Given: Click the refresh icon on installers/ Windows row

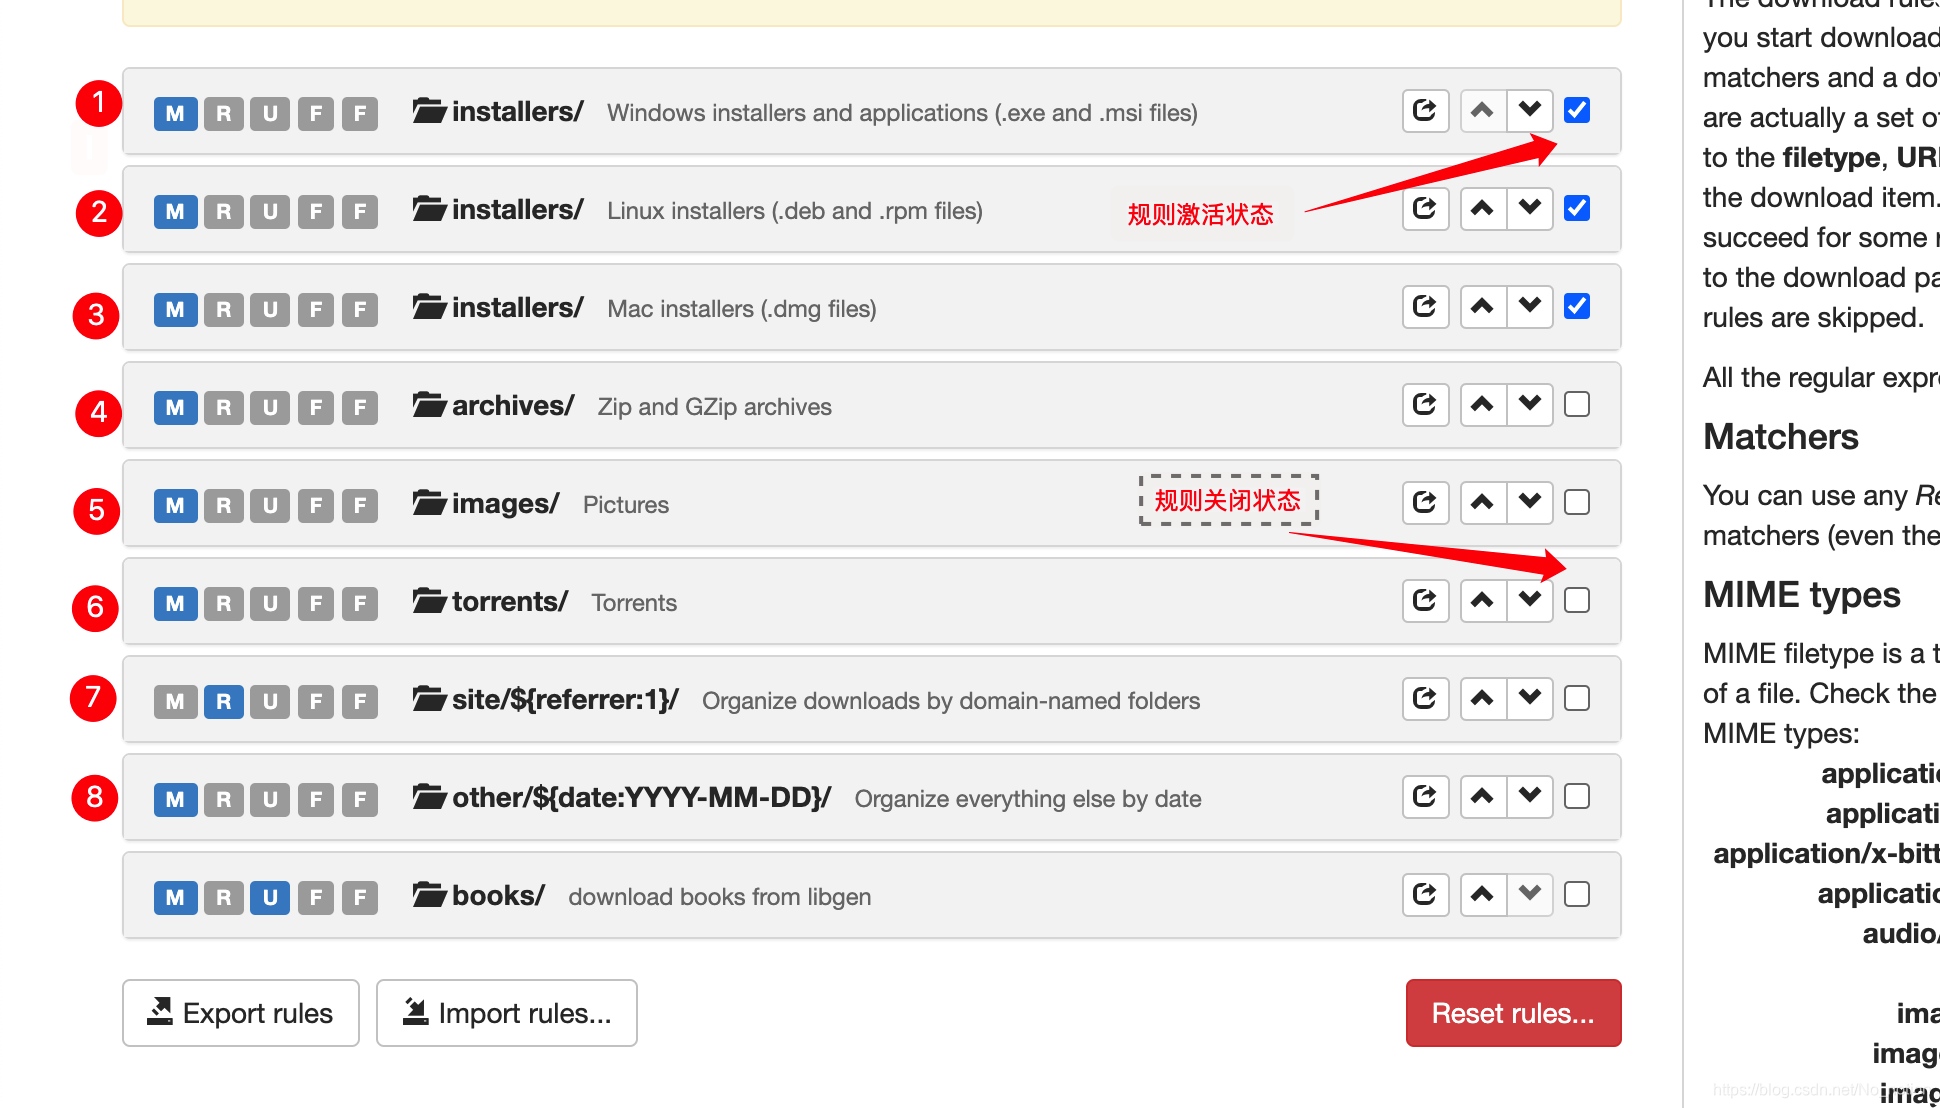Looking at the screenshot, I should 1424,111.
